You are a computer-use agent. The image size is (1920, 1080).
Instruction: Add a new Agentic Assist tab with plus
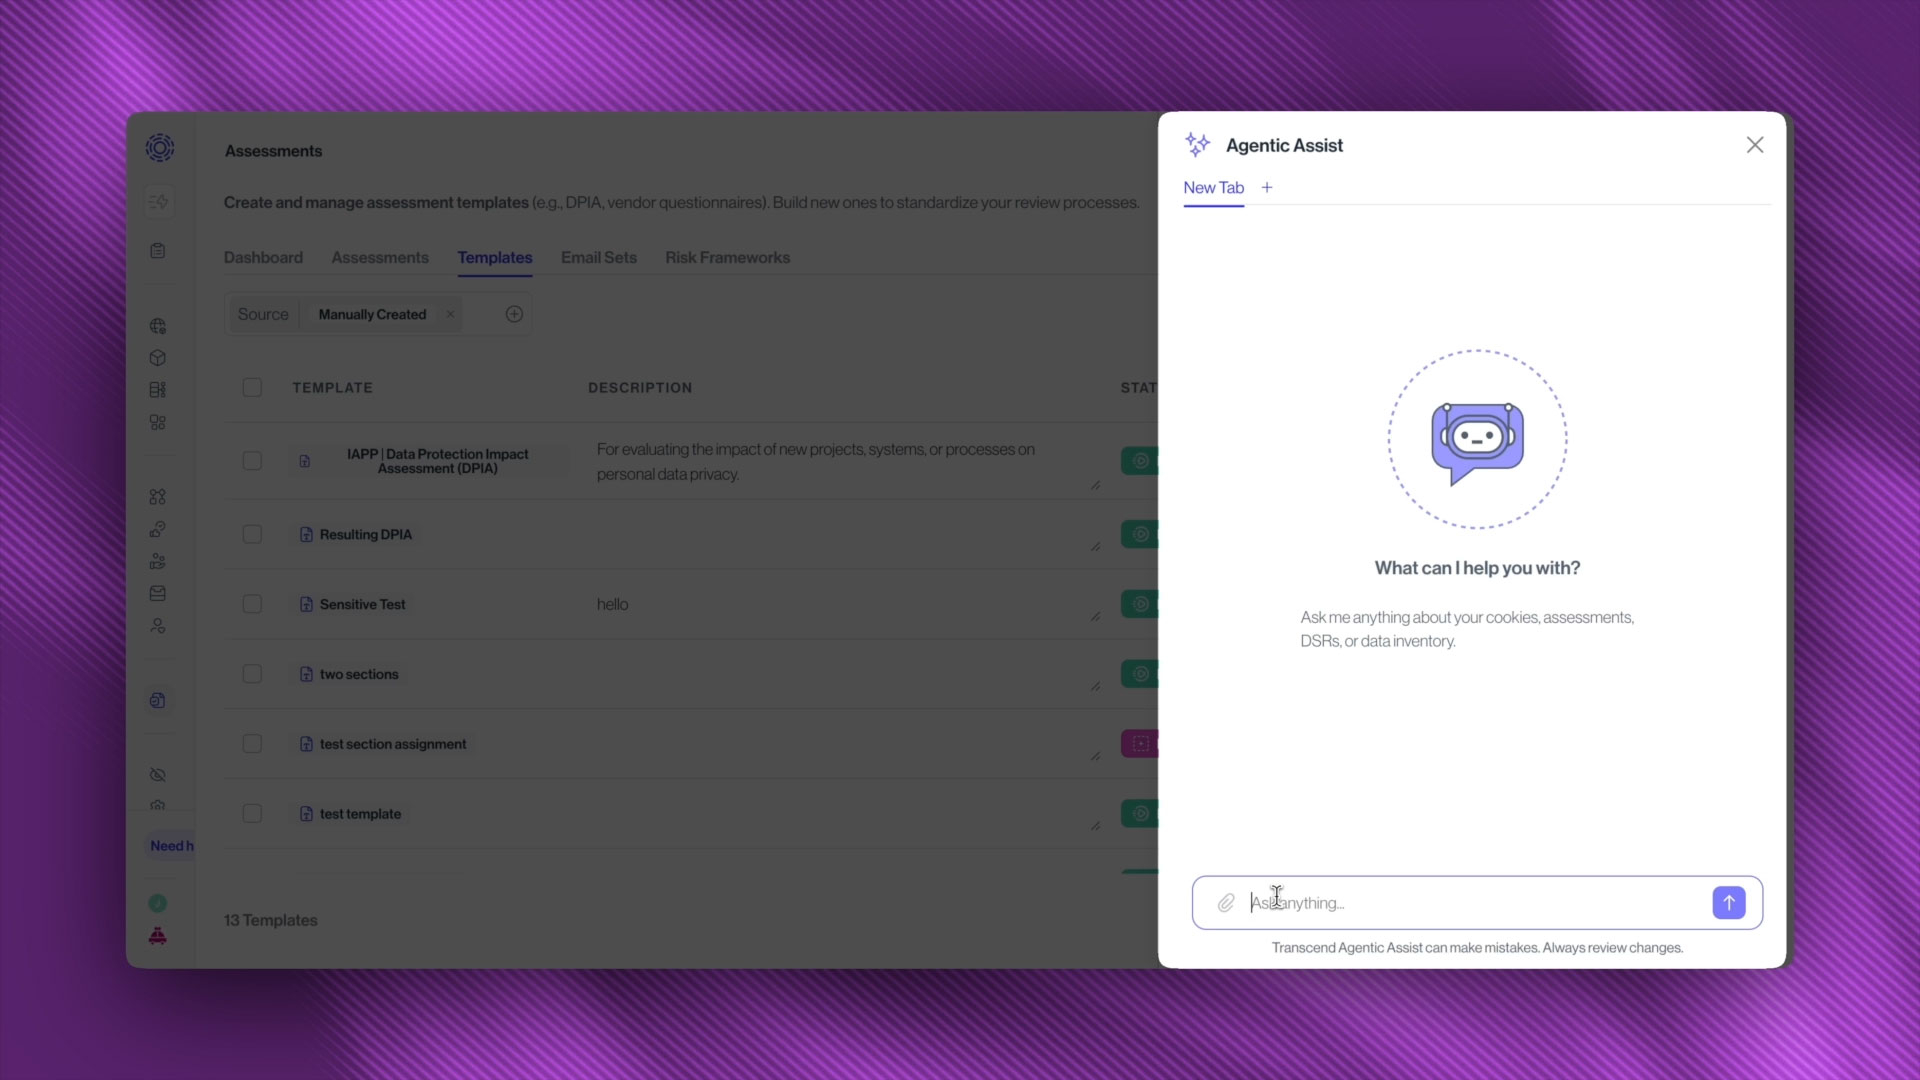[1267, 188]
